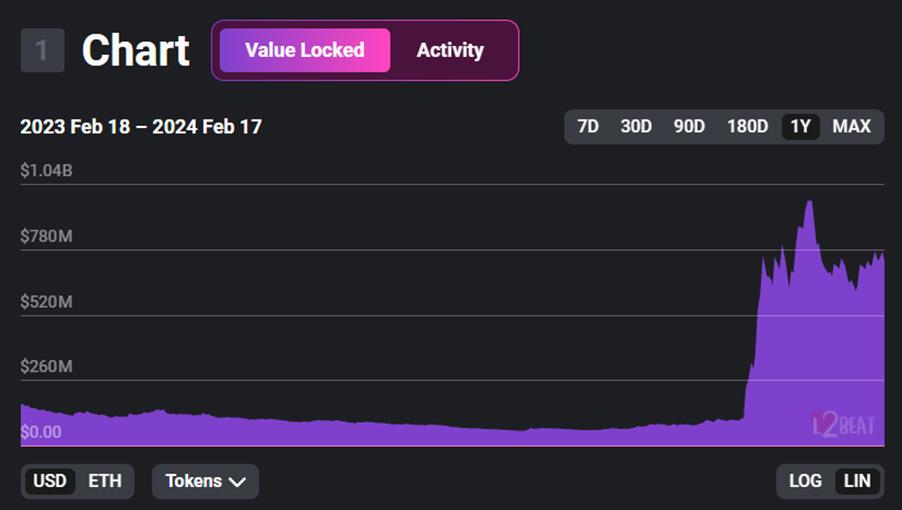Switch chart scale to LIN
Viewport: 902px width, 510px height.
[857, 481]
